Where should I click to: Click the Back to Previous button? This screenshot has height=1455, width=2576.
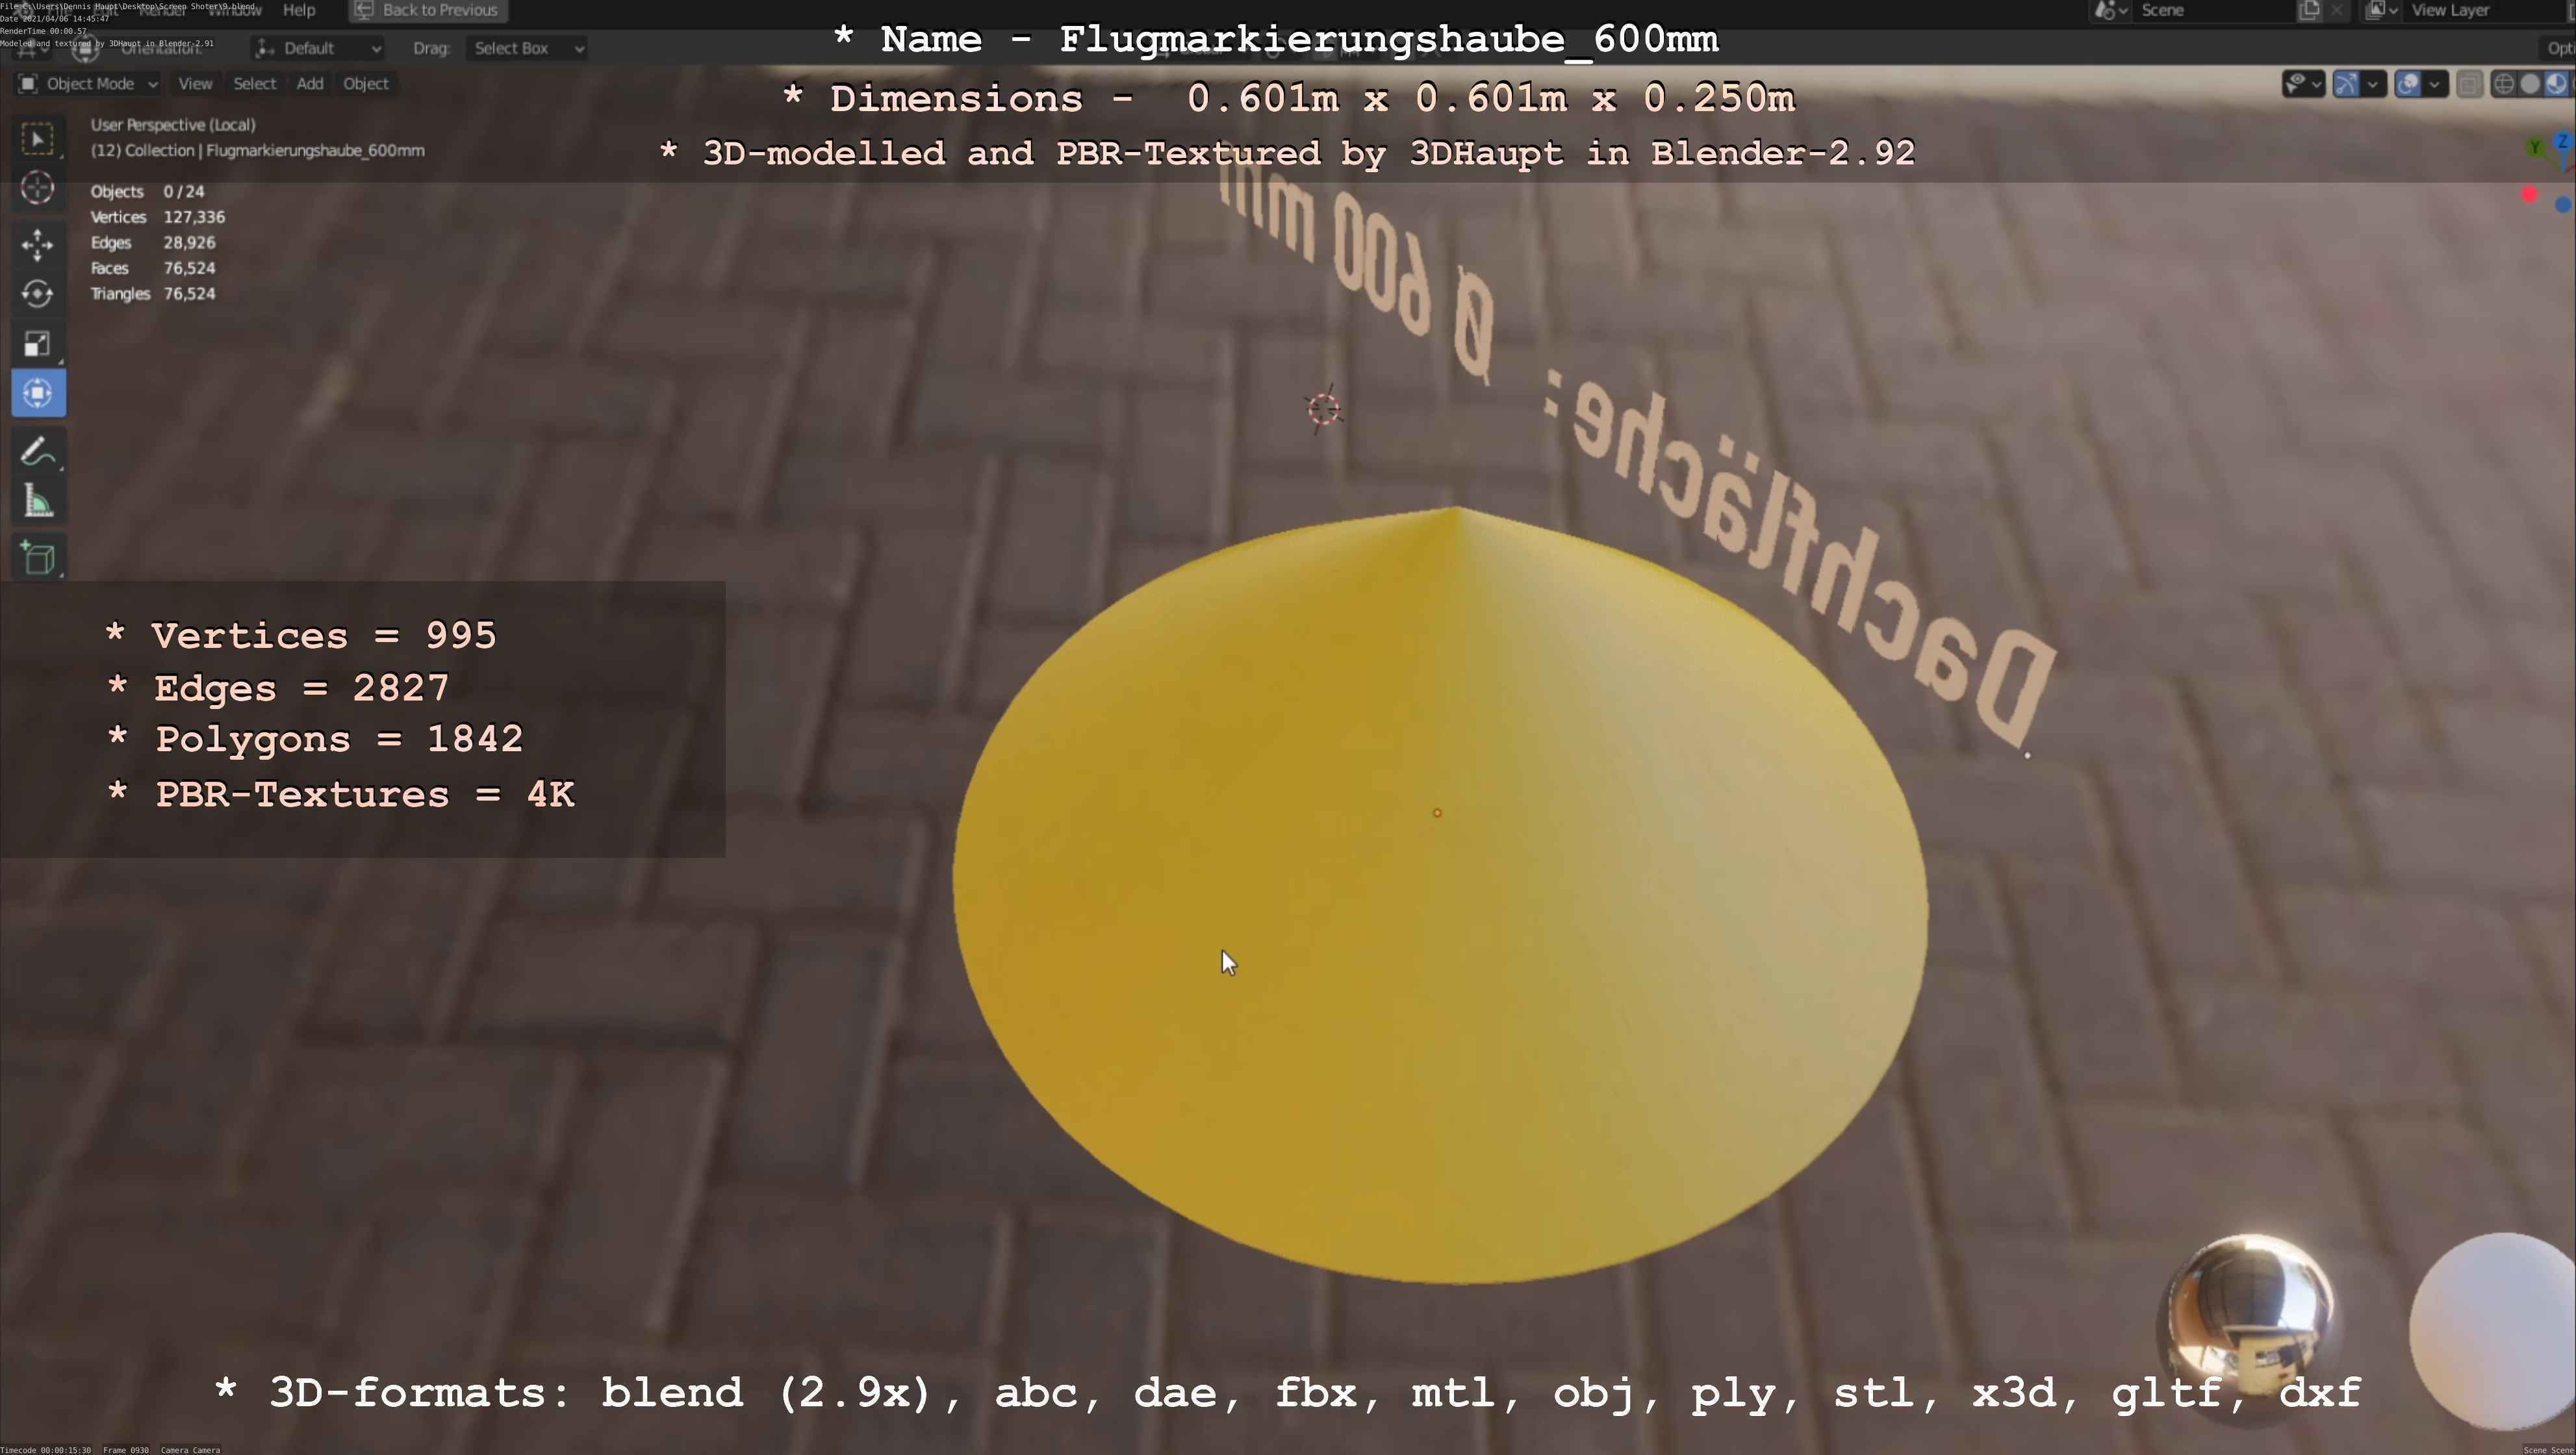[428, 10]
